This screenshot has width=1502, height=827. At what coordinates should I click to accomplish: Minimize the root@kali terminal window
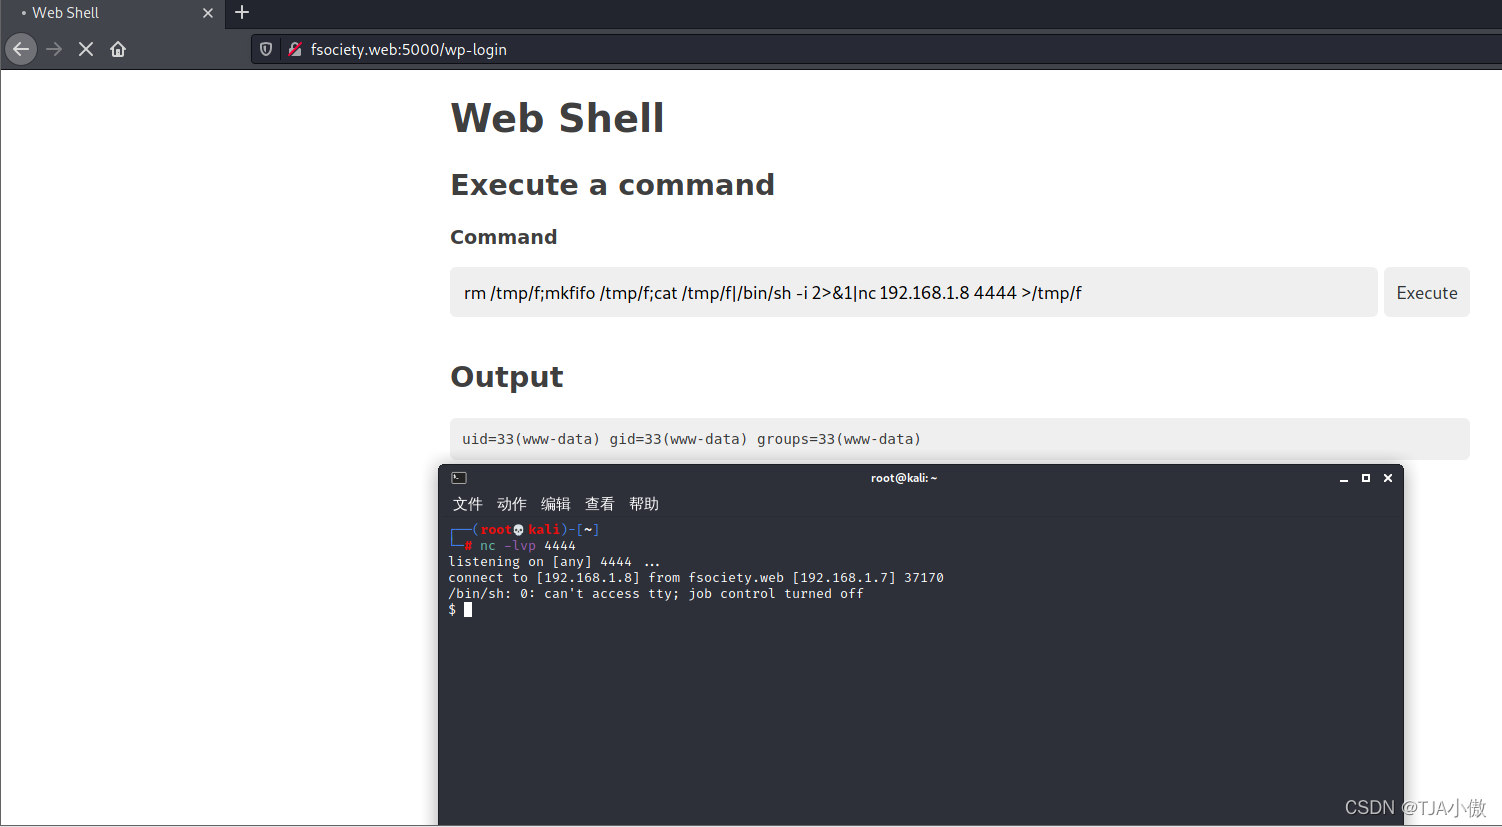pos(1344,478)
